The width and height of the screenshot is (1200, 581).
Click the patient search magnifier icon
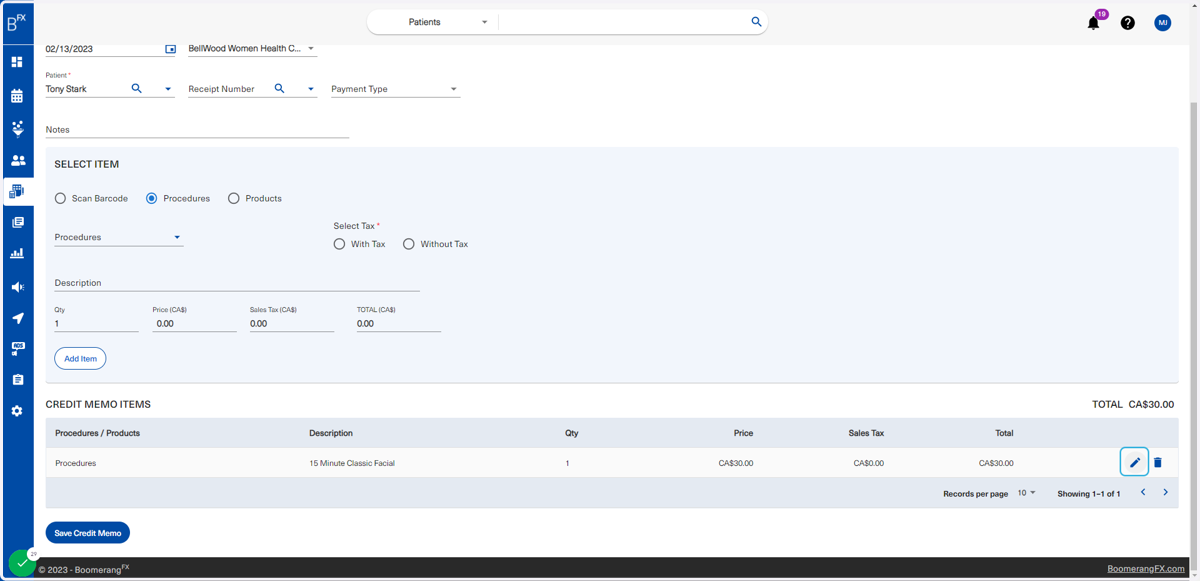137,89
